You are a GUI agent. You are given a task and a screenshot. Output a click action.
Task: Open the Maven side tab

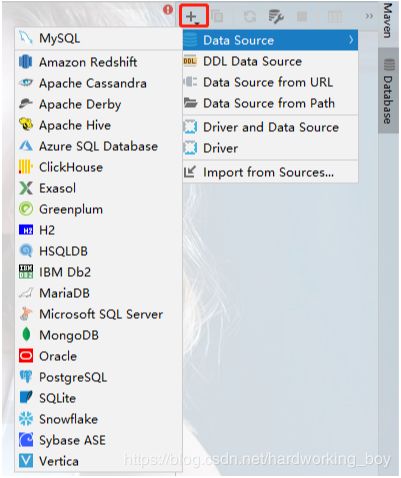tap(388, 21)
